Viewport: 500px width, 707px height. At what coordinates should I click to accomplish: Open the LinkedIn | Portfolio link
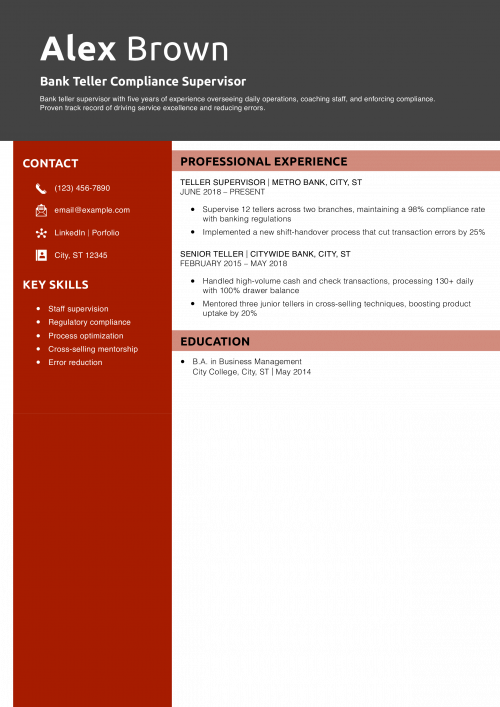87,233
